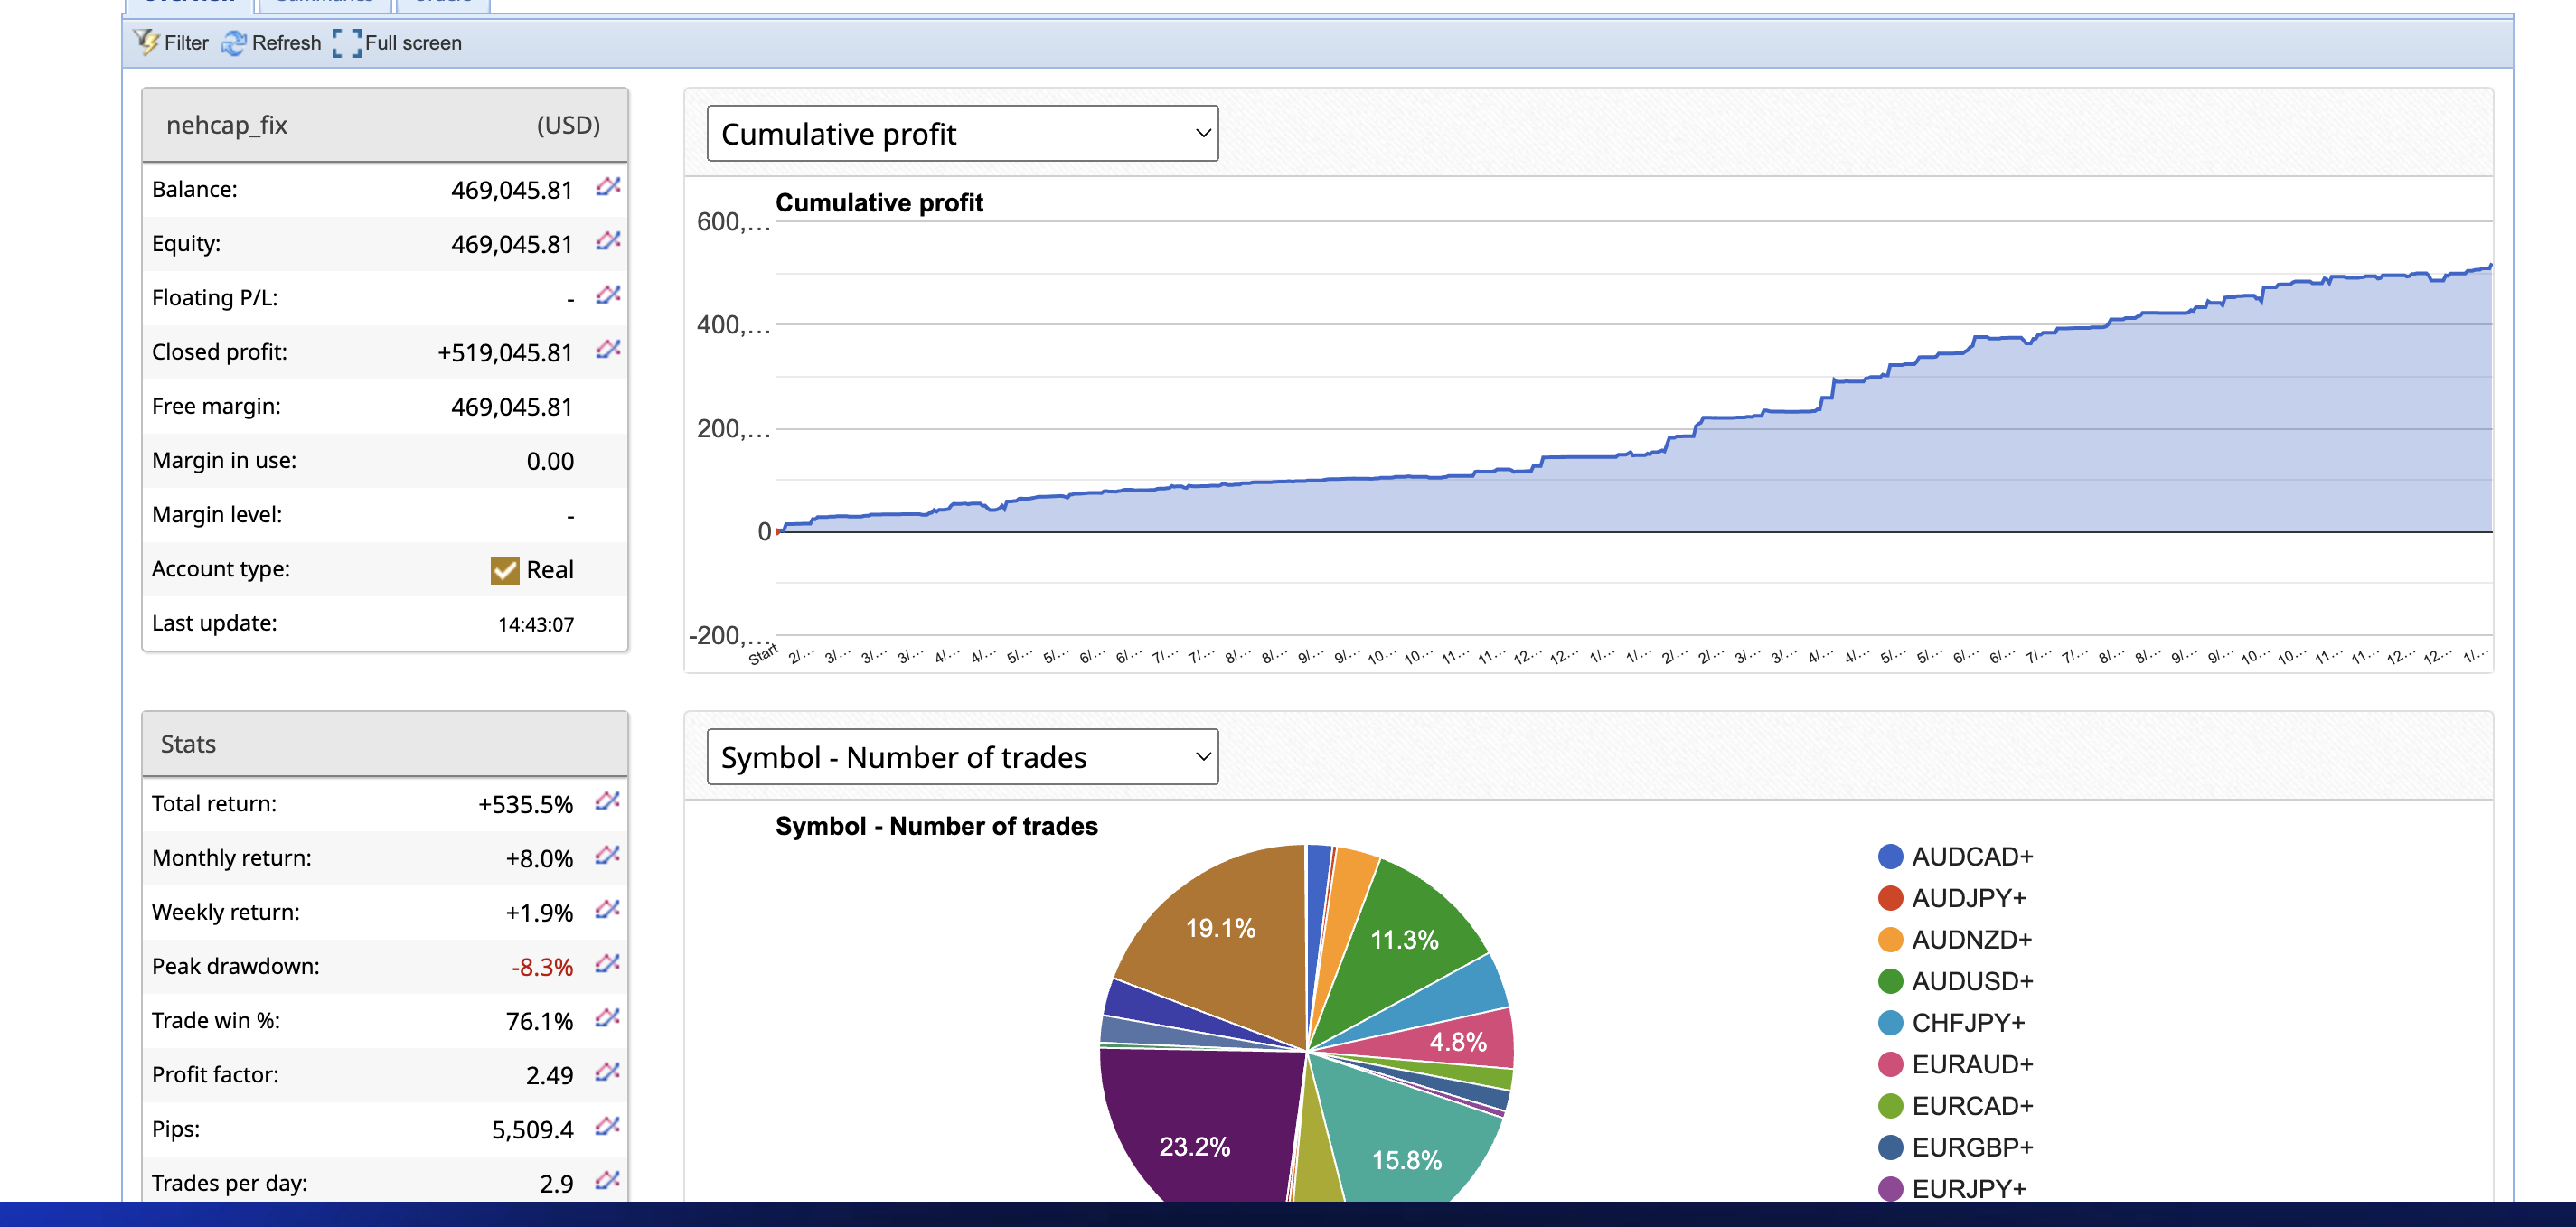Click chart icon next to Floating P/L
Screen dimensions: 2576x1227
pyautogui.click(x=608, y=295)
